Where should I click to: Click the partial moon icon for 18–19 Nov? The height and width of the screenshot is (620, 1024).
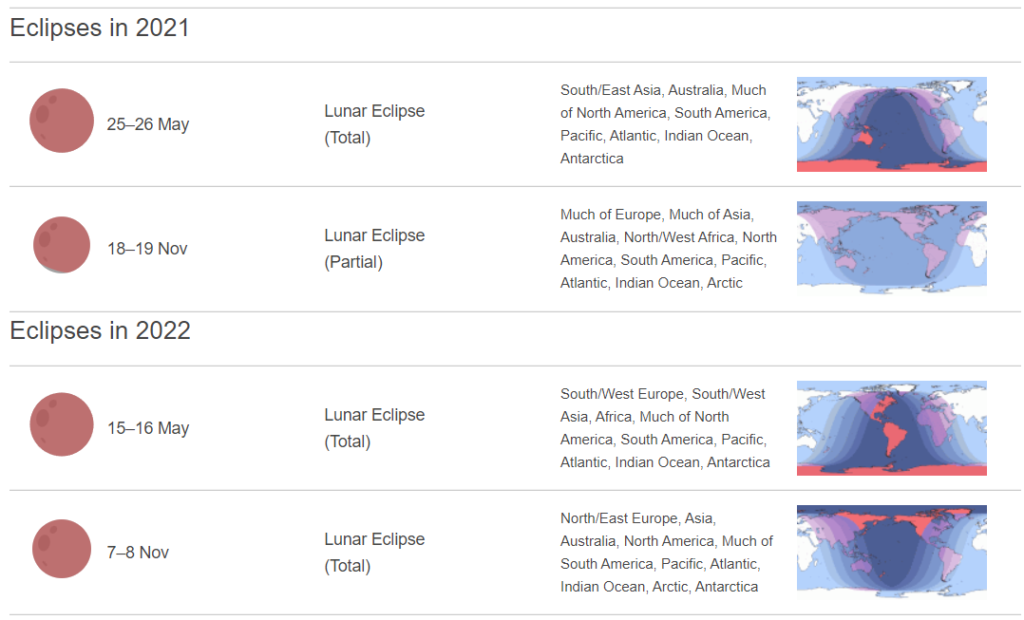[x=61, y=245]
